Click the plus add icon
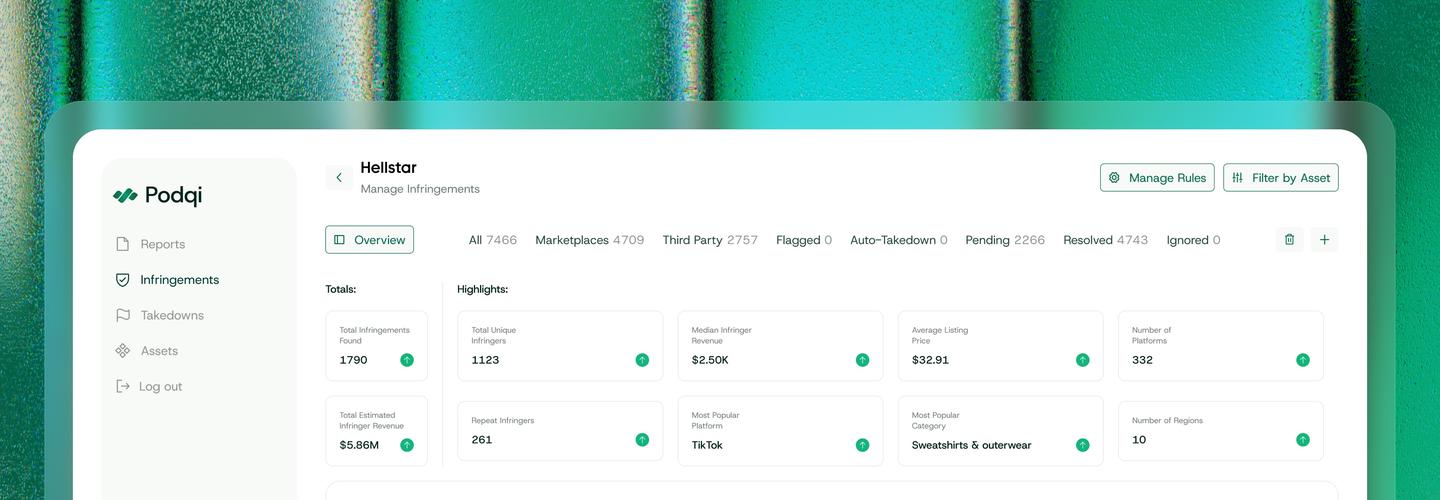This screenshot has width=1440, height=500. (x=1324, y=240)
